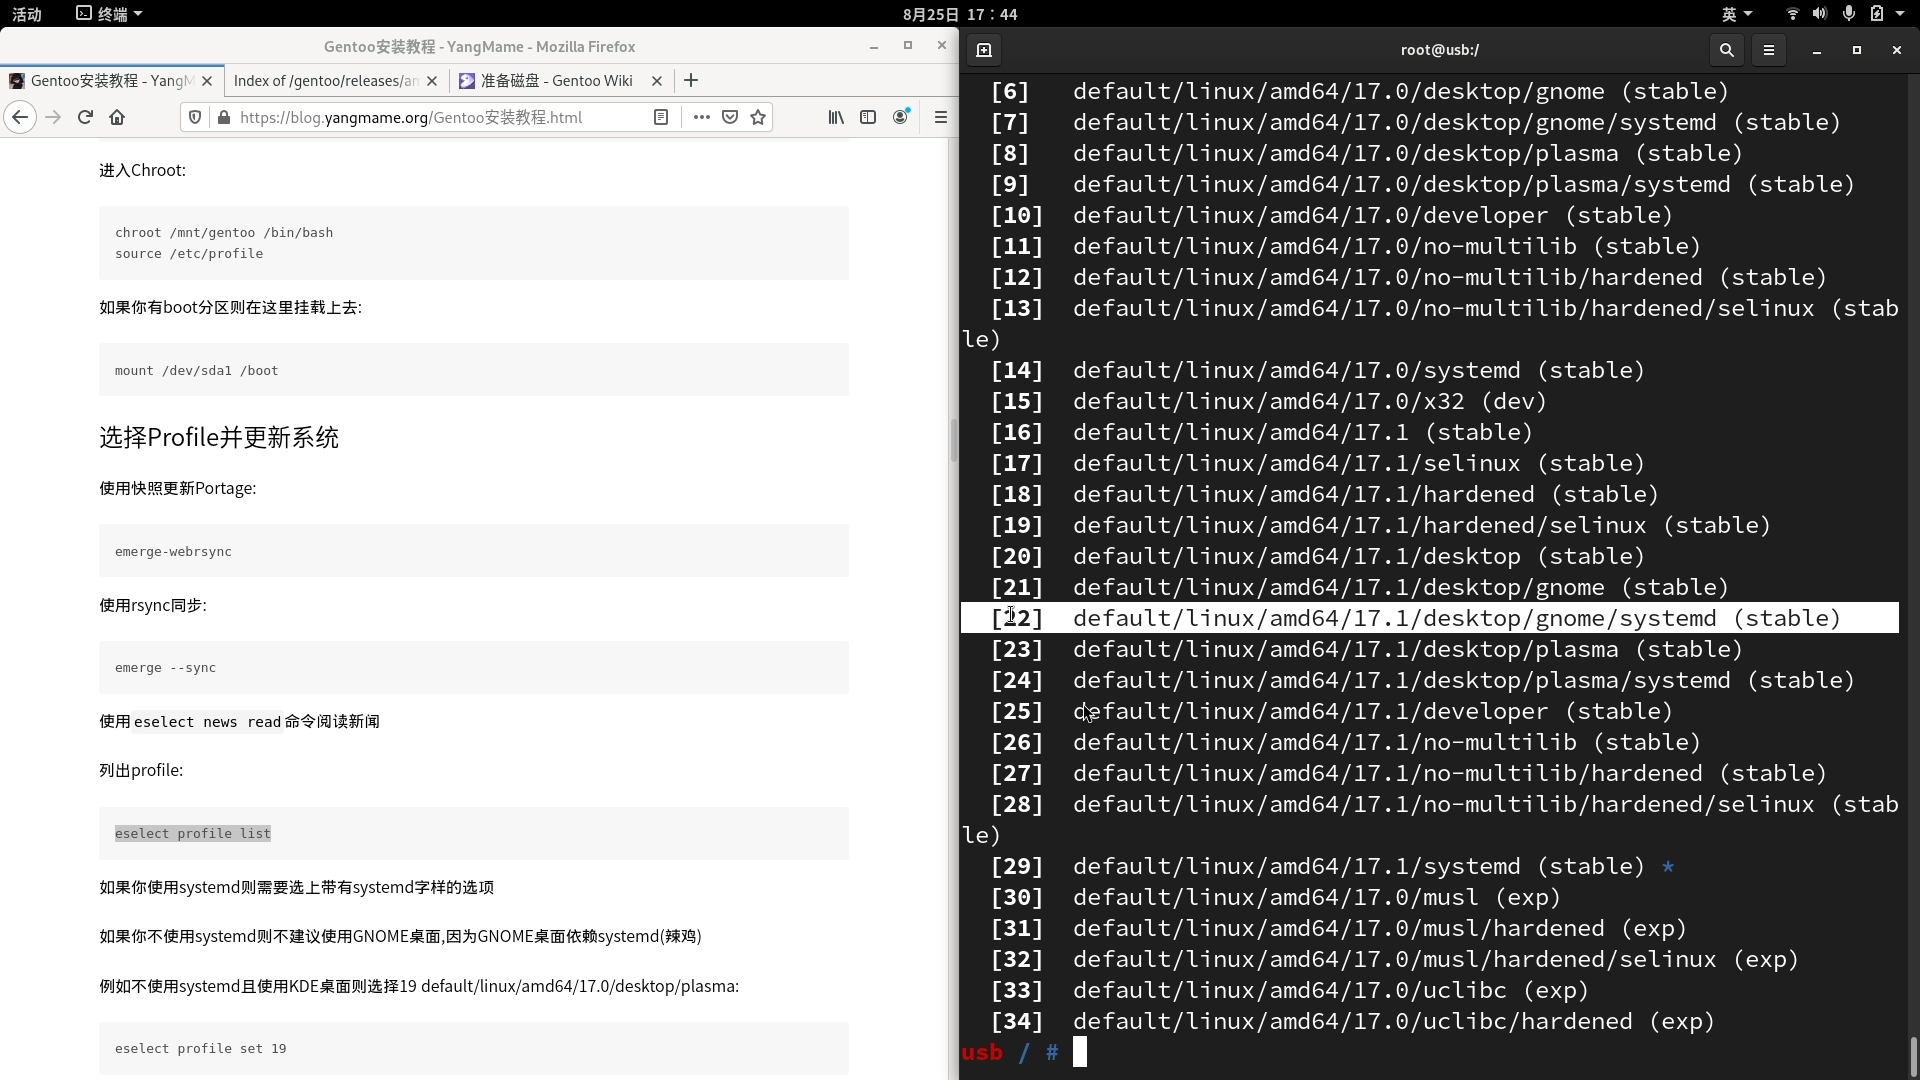Open the 终端 application menu

pos(110,14)
